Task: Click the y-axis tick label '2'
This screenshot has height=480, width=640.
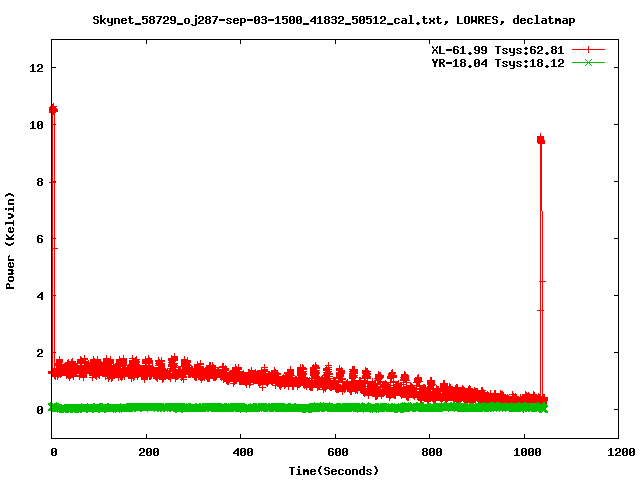Action: (x=40, y=353)
